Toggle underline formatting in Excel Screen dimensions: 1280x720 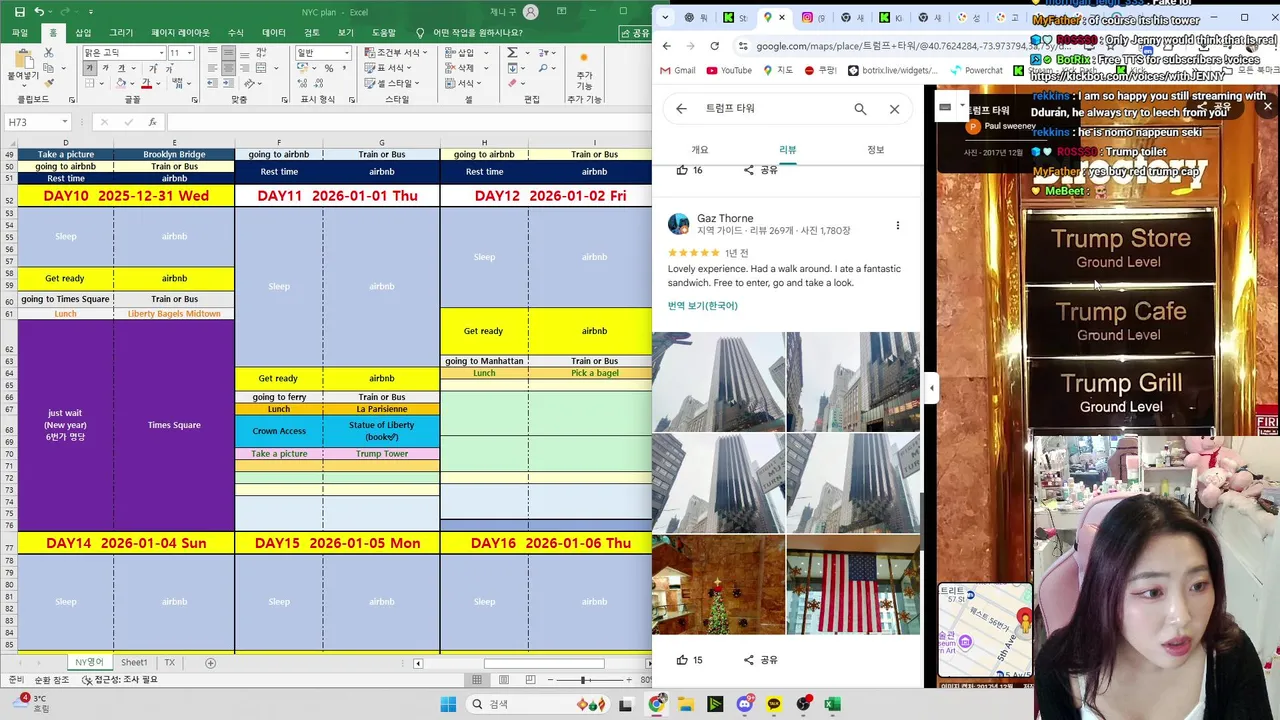click(x=120, y=68)
